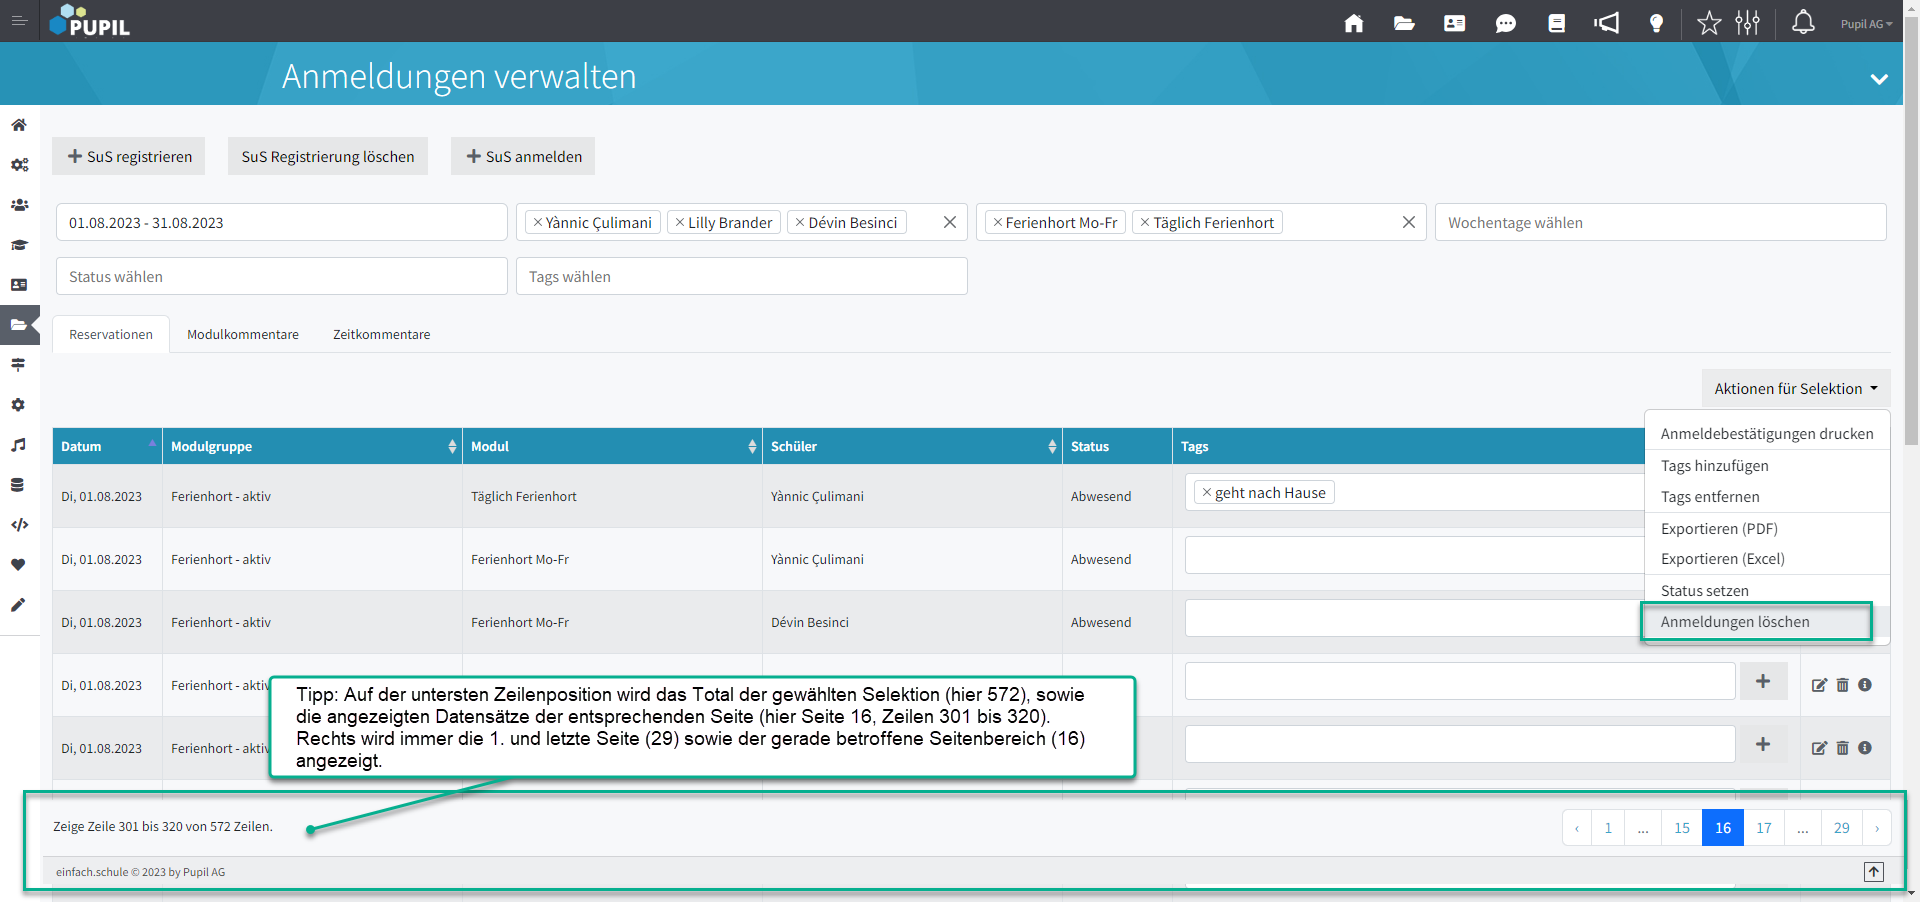Open sidebar home icon
The height and width of the screenshot is (902, 1920).
(19, 125)
